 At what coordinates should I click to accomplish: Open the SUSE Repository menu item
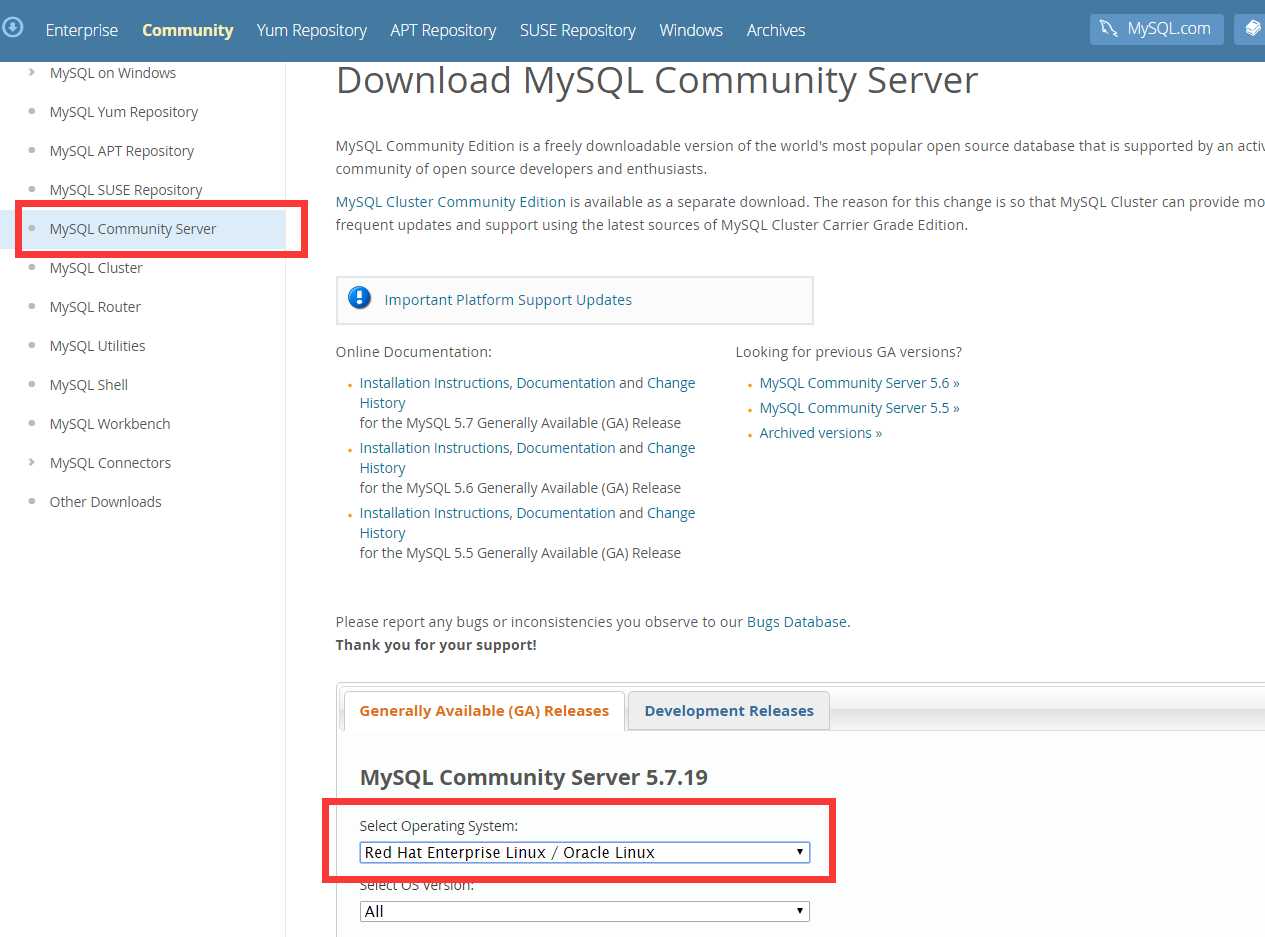[578, 30]
